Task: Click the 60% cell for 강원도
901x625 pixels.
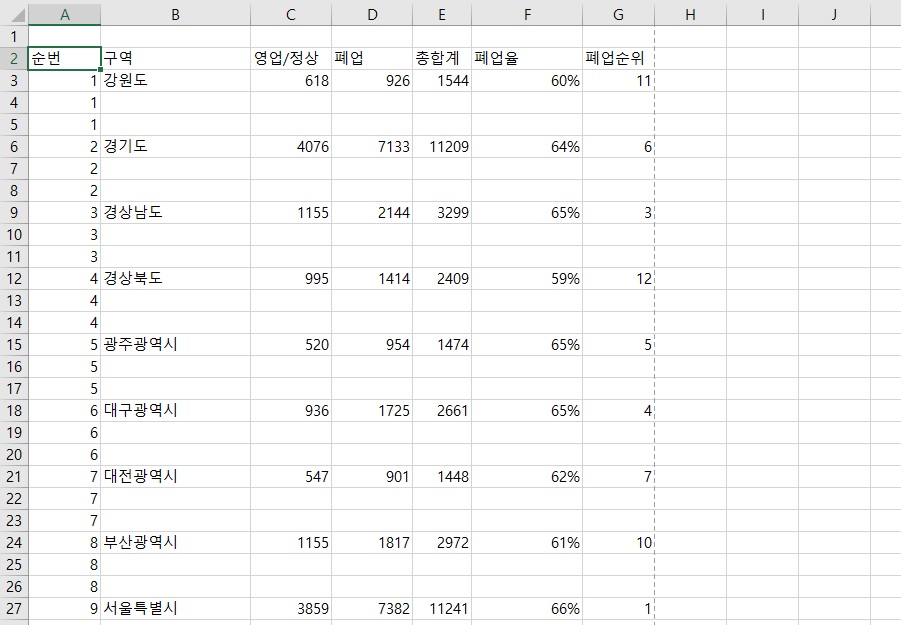Action: tap(527, 80)
